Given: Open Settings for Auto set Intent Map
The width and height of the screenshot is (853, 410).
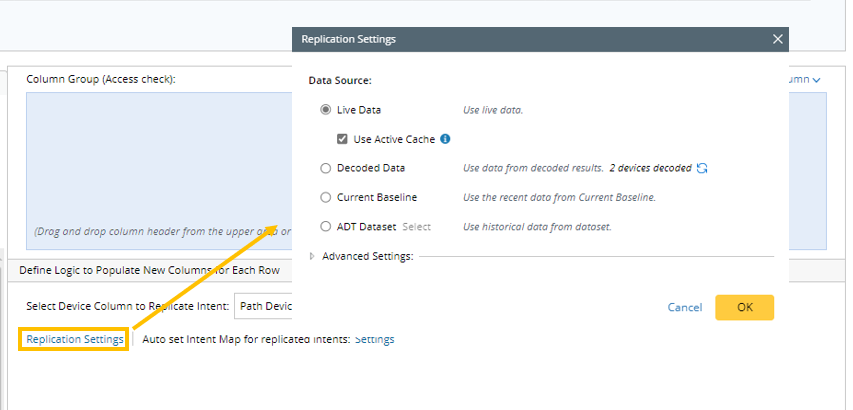Looking at the screenshot, I should coord(374,339).
